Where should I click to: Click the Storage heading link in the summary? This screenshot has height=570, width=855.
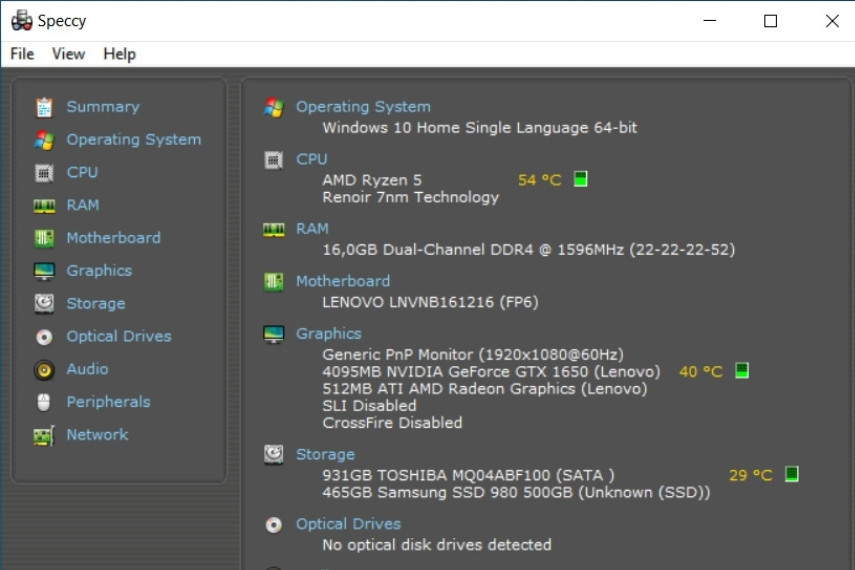click(326, 454)
